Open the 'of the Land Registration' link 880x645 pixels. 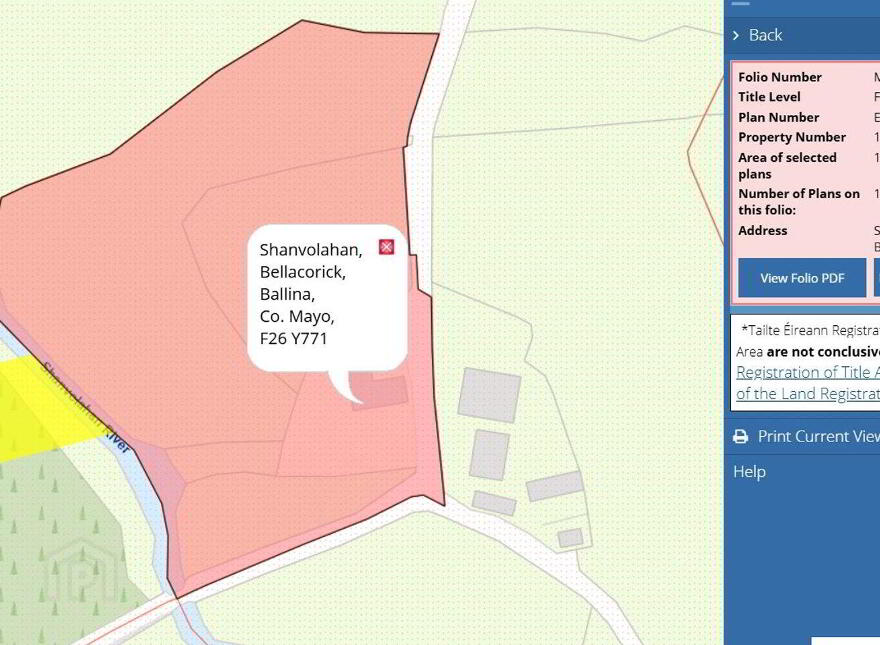pos(808,394)
